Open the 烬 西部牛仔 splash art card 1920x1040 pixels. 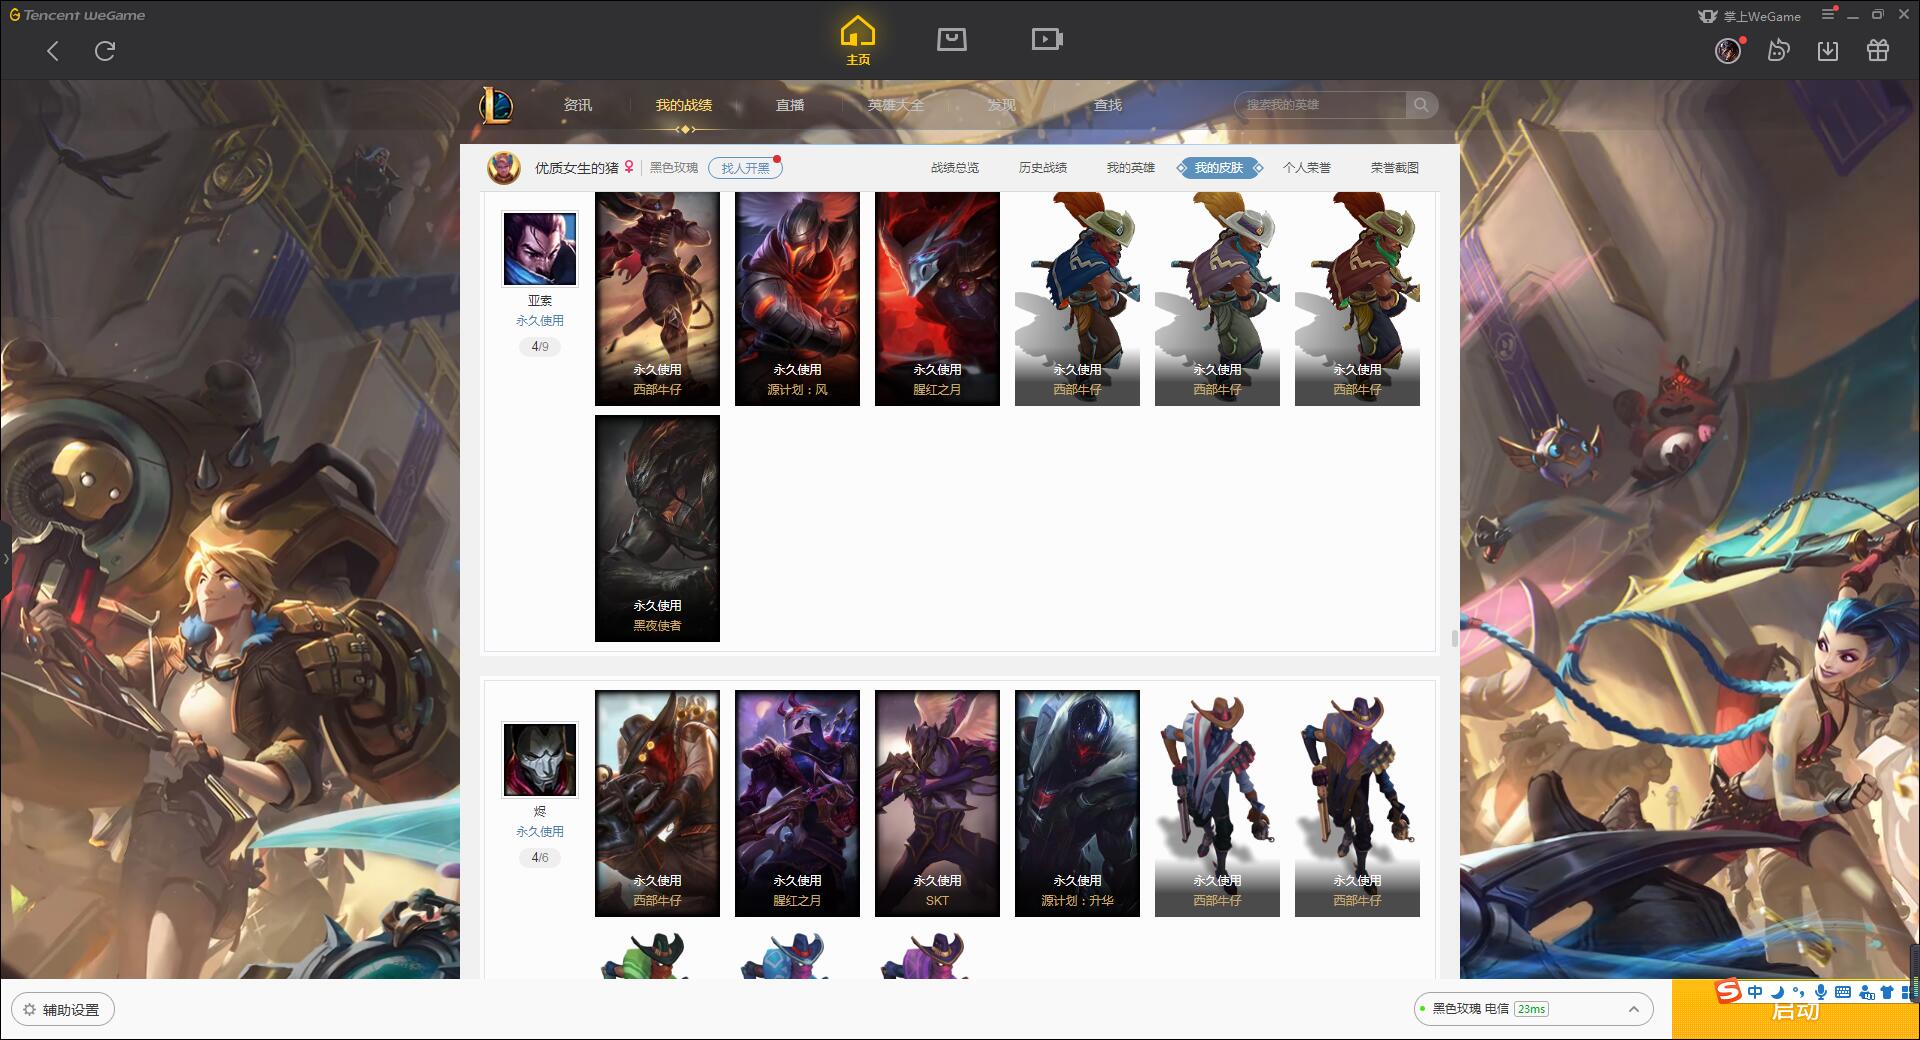pos(657,803)
